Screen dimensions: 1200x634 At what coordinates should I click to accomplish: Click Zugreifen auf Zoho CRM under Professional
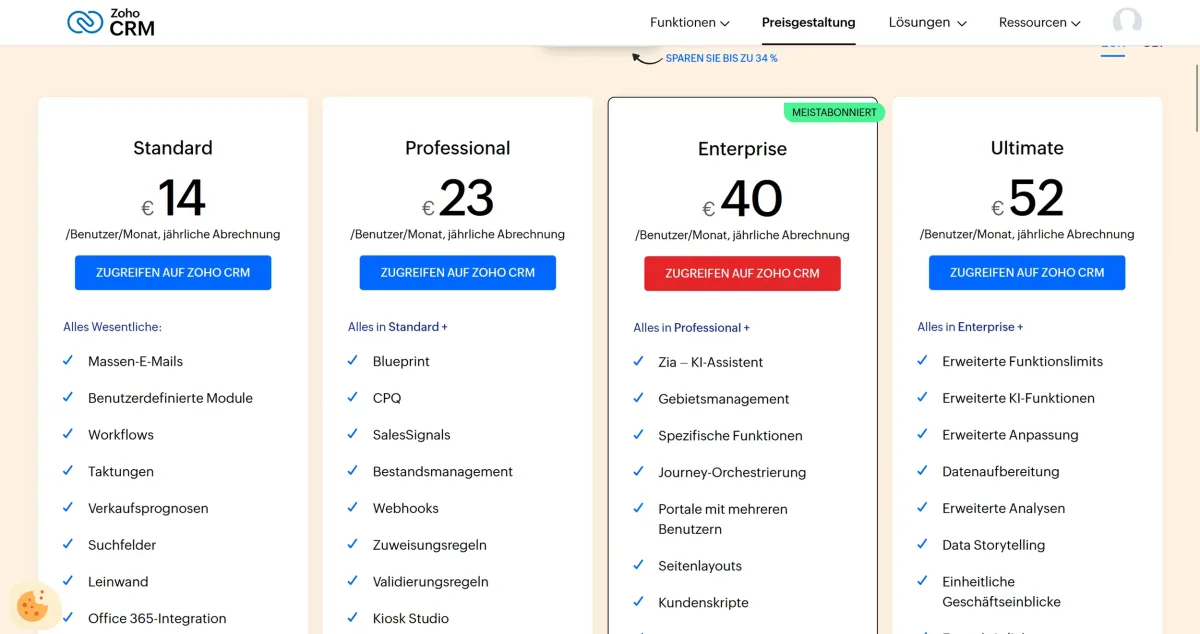coord(457,272)
